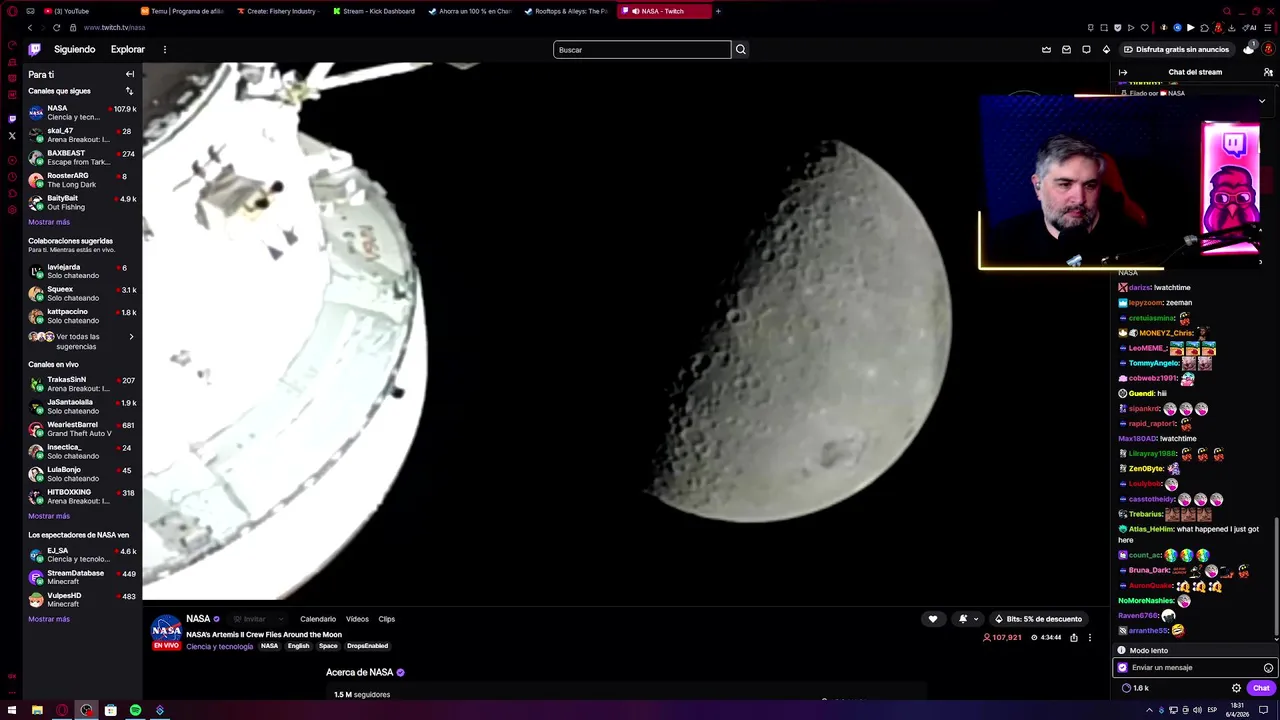
Task: Share the NASA stream
Action: pos(1074,637)
